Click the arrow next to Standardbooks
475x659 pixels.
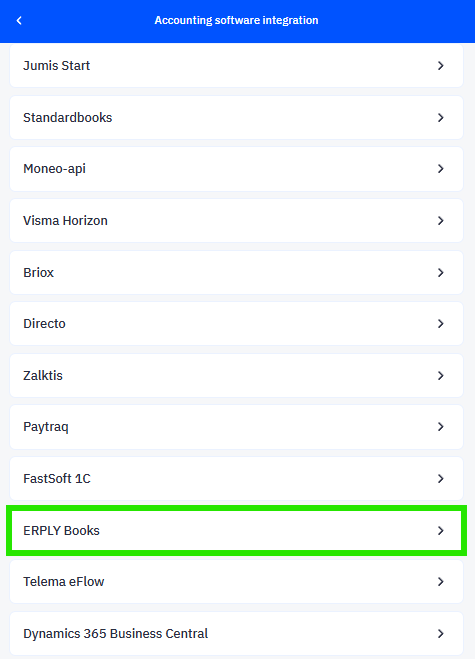pyautogui.click(x=441, y=118)
